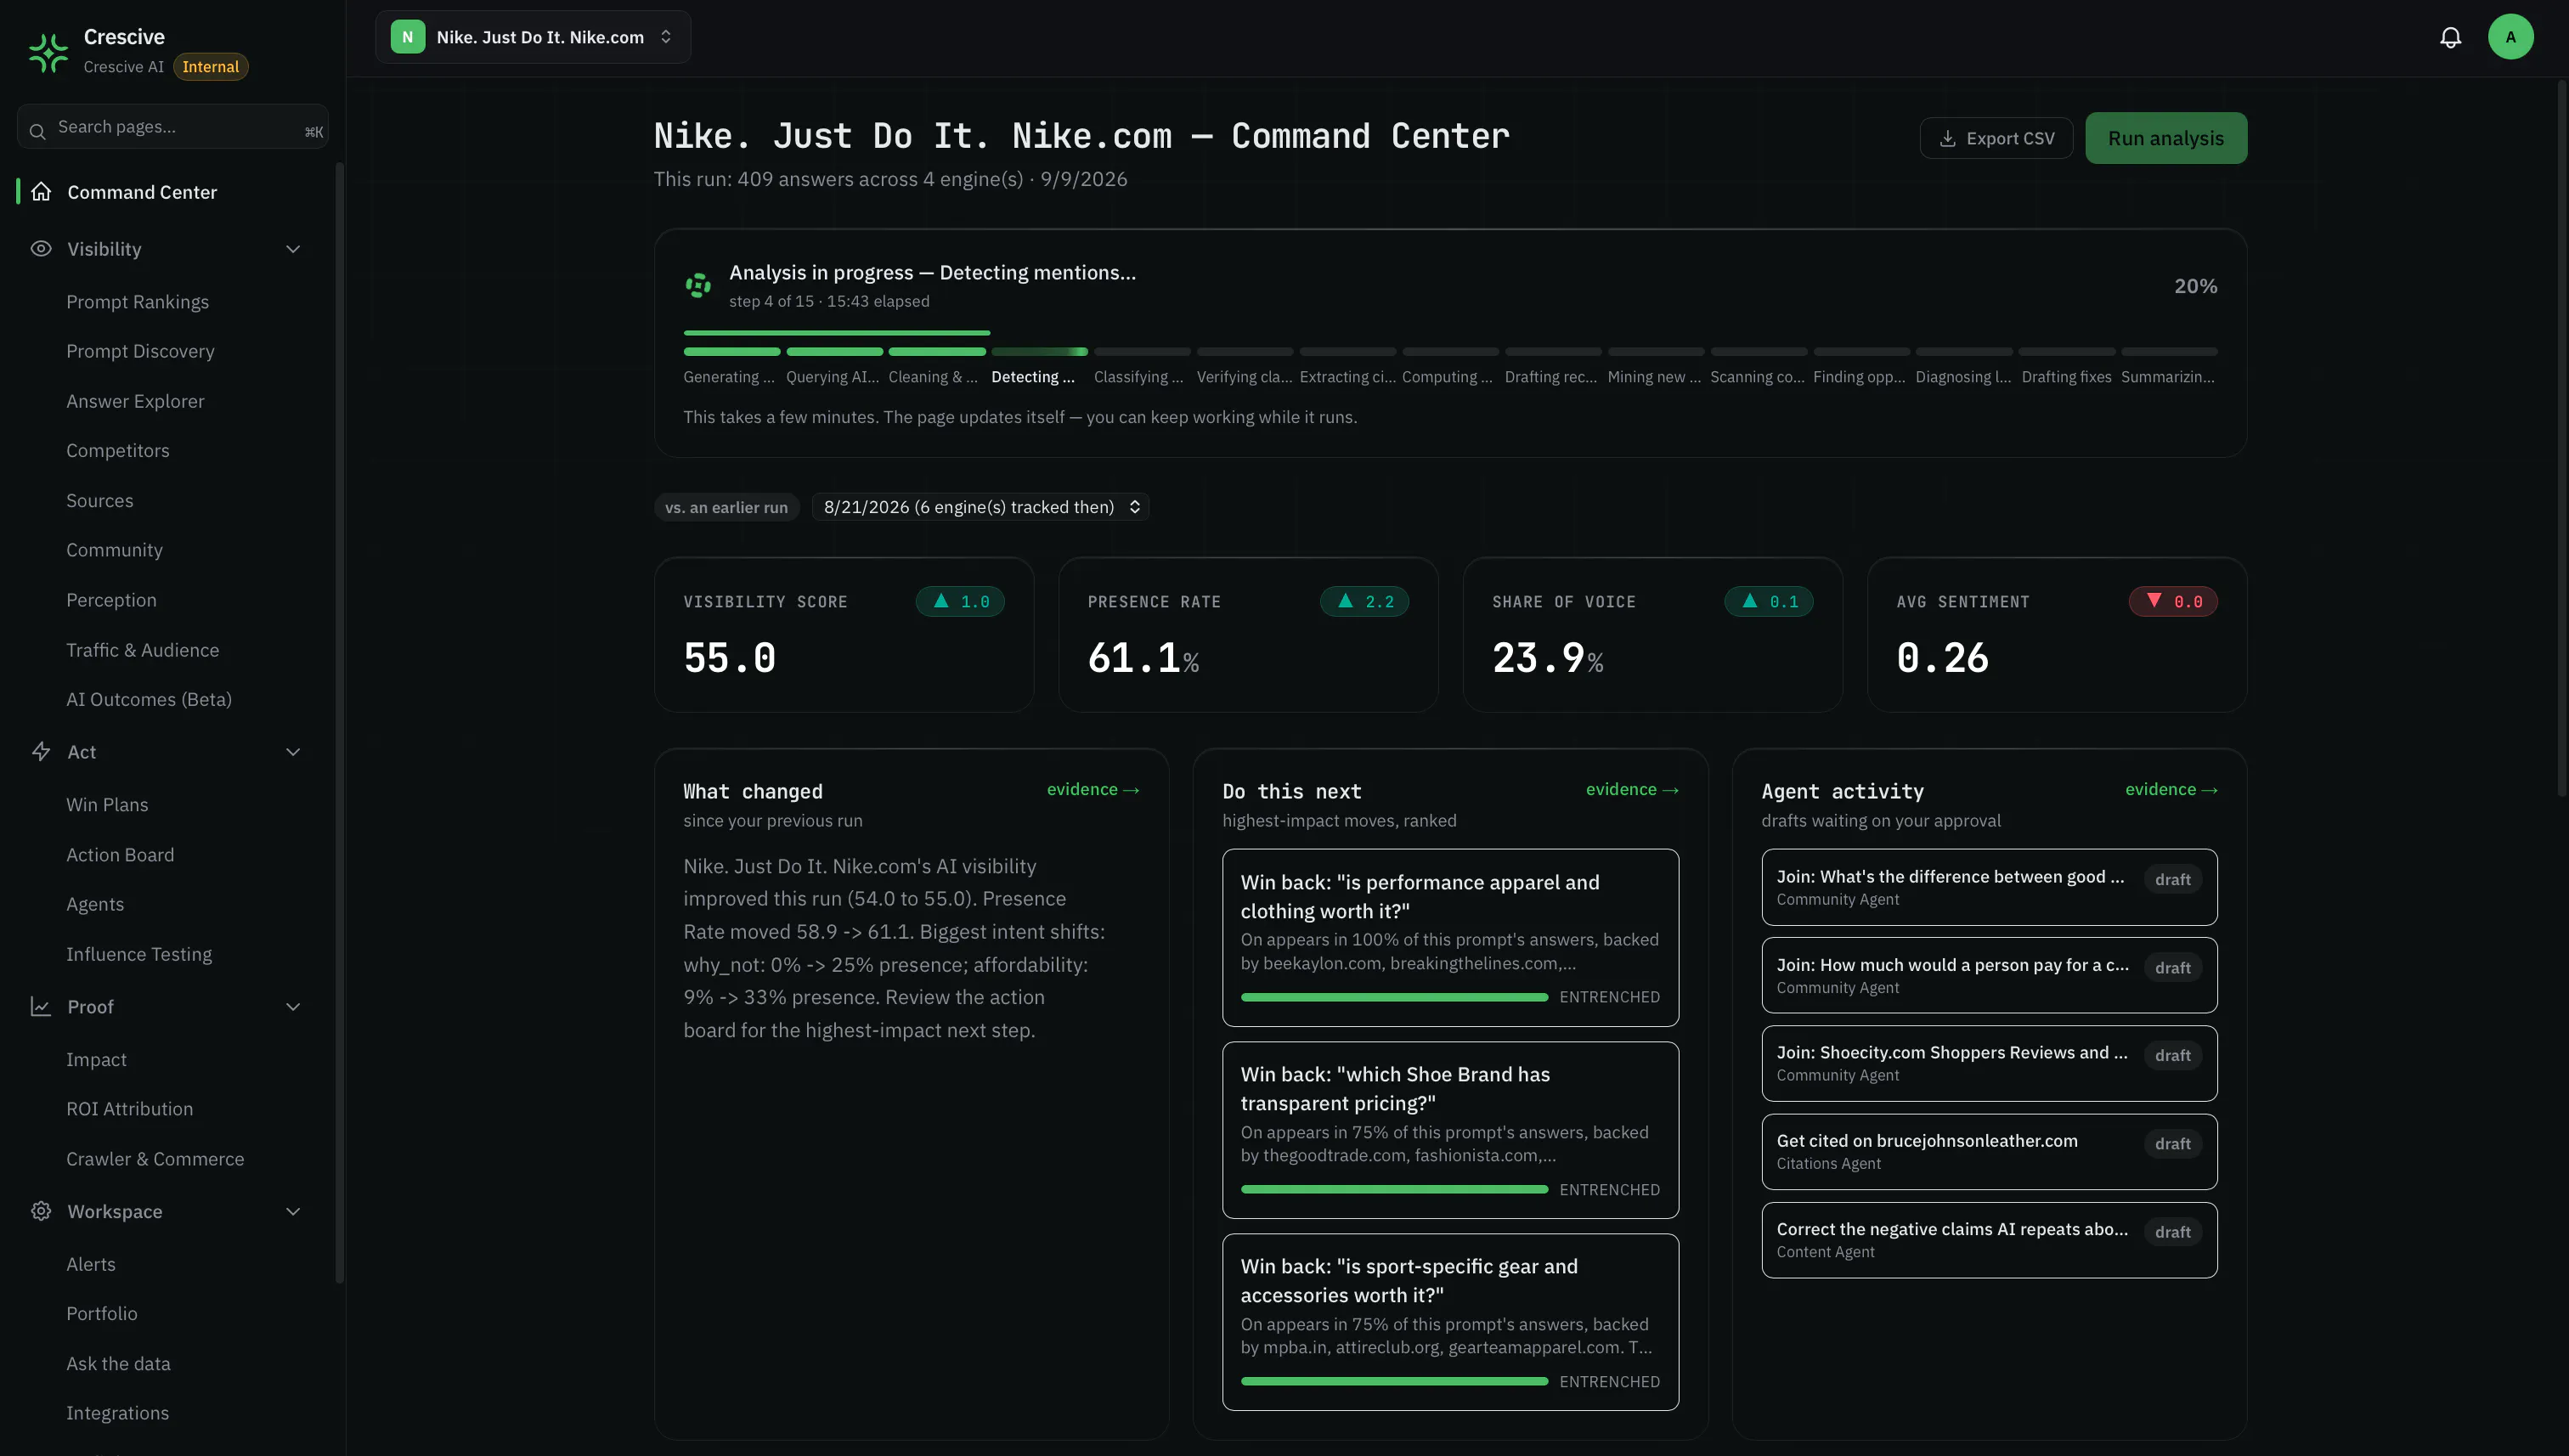Navigate to Competitors
Screen dimensions: 2569x1456
(118, 450)
